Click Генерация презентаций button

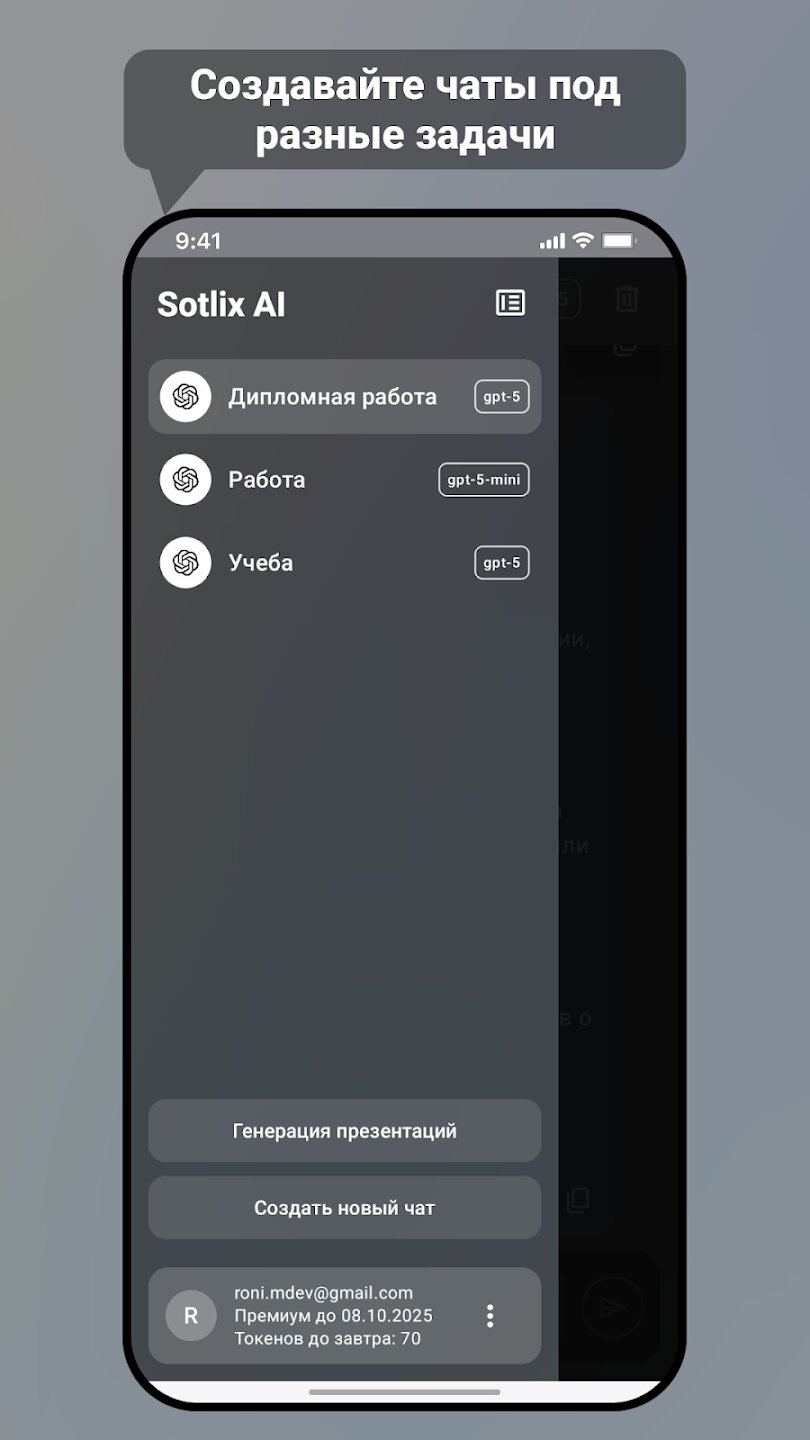pos(345,1131)
